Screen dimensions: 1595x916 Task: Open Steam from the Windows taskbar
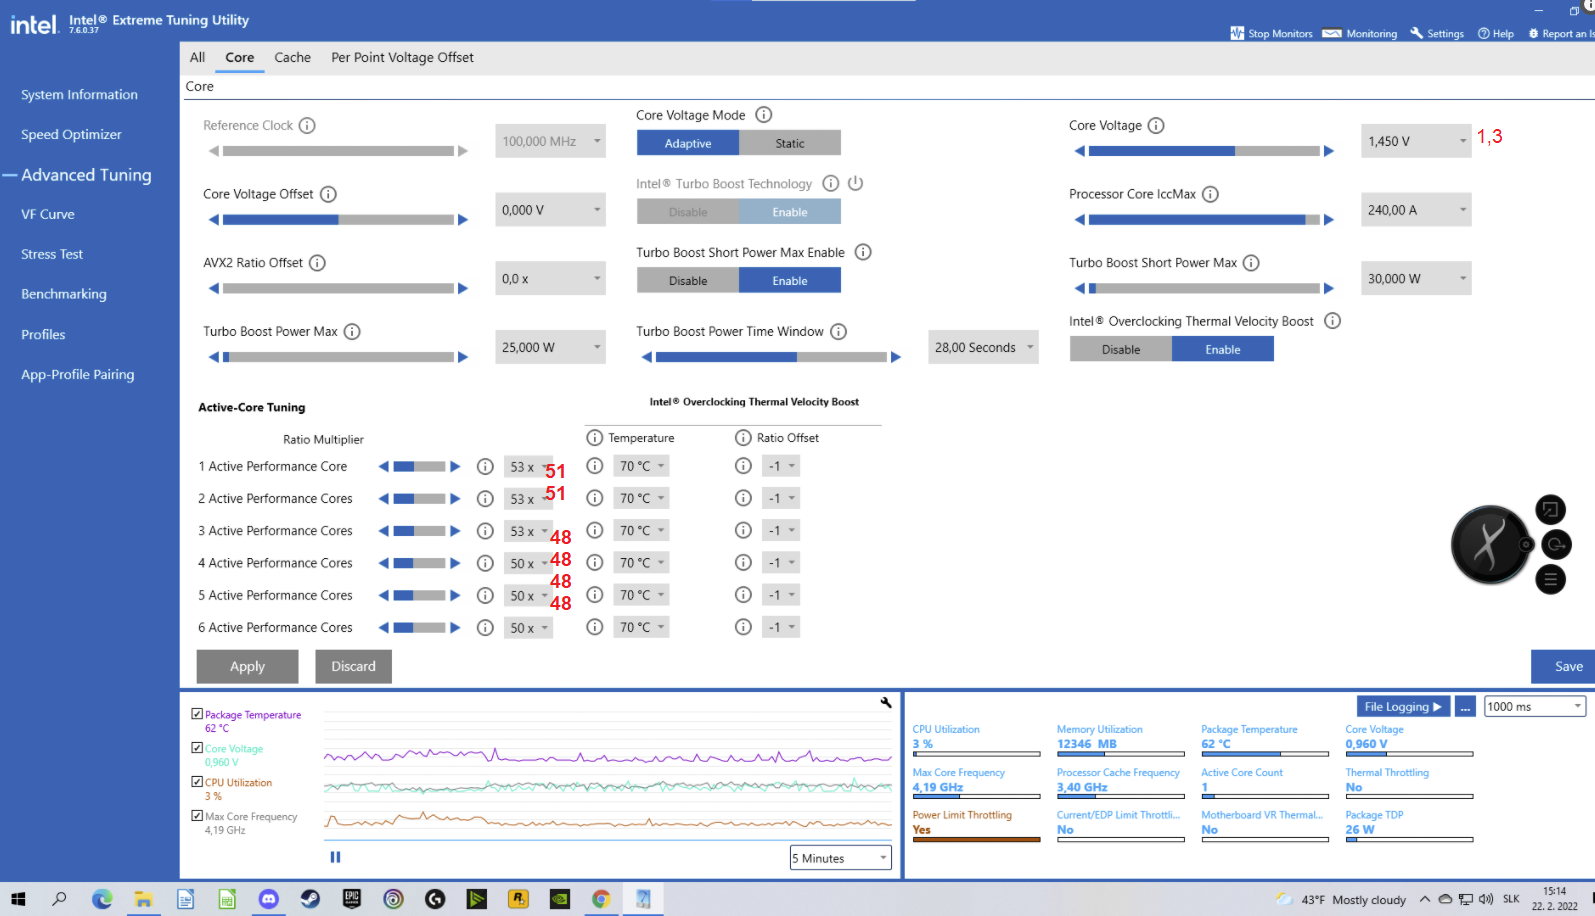click(310, 899)
